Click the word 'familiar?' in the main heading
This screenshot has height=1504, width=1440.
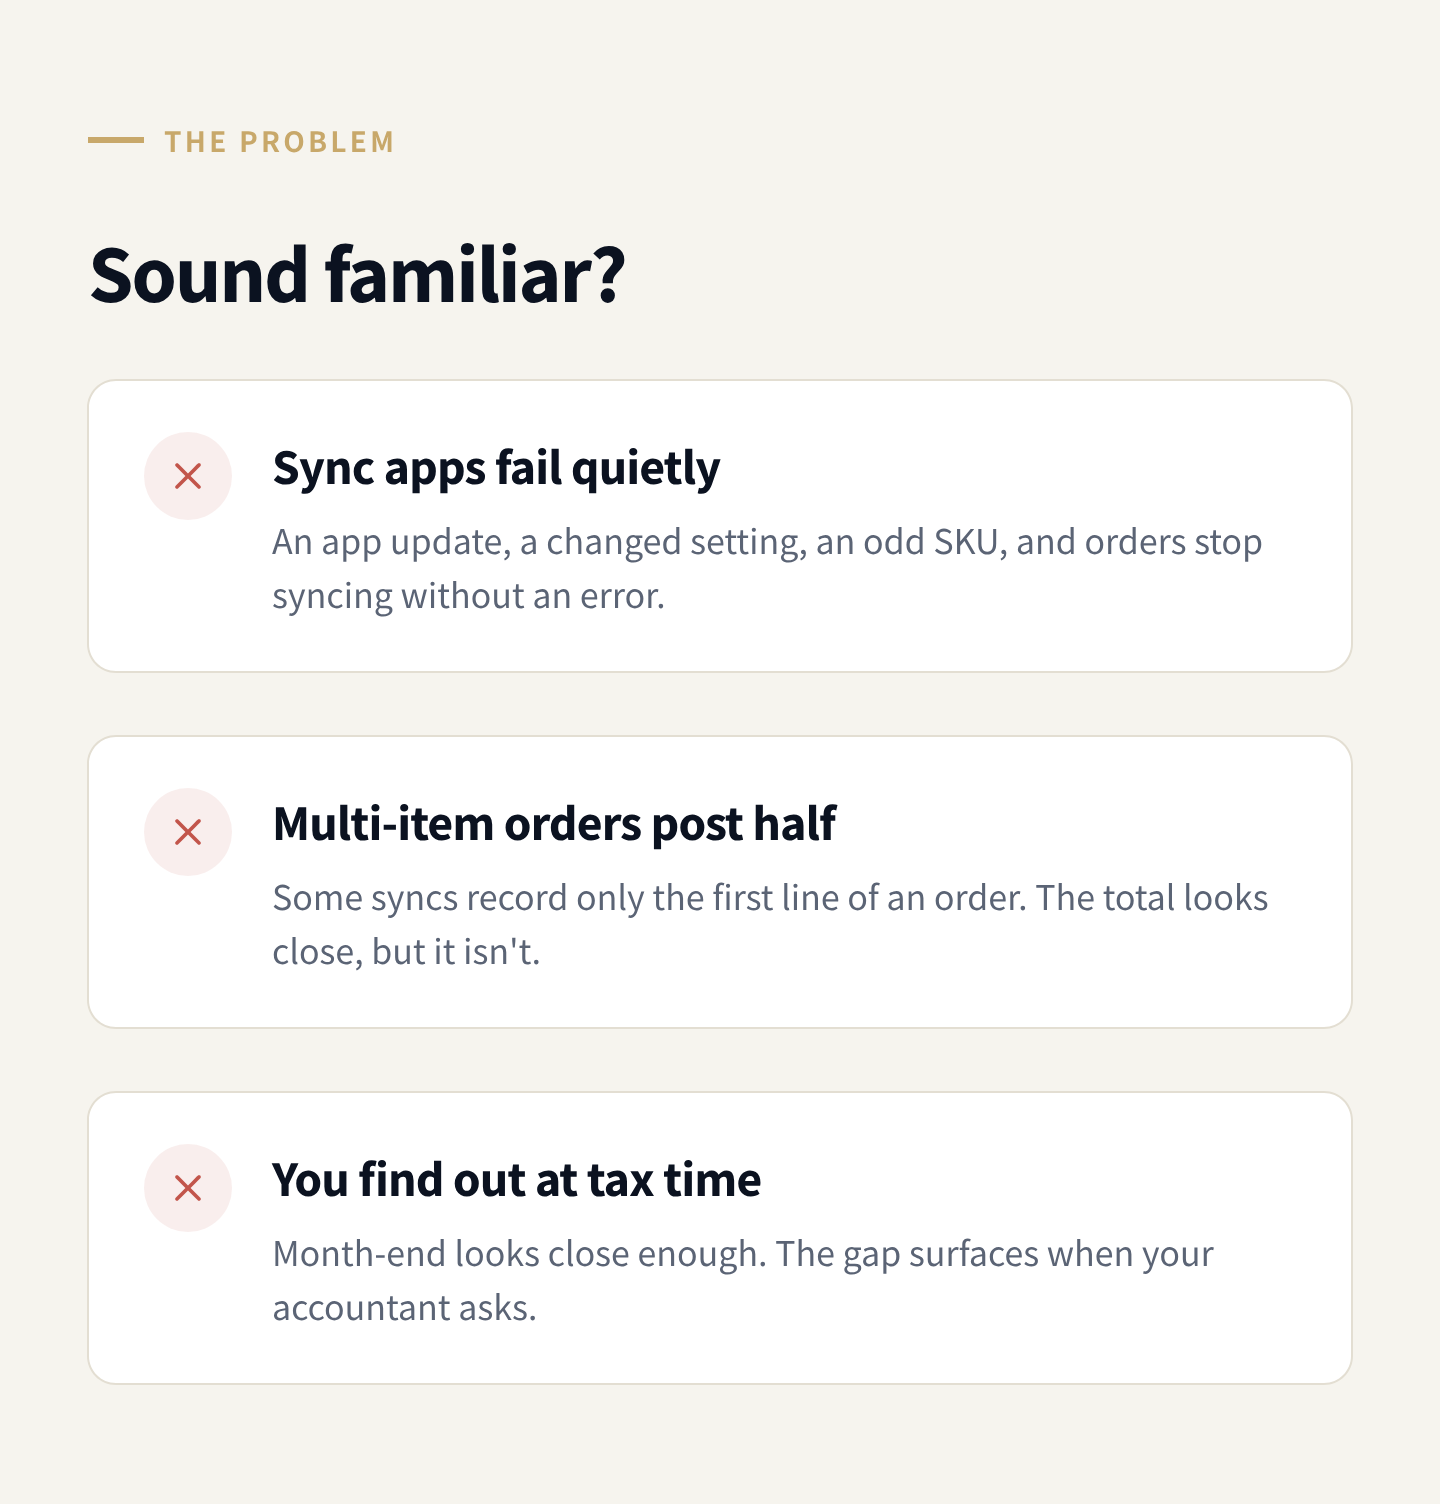click(x=476, y=275)
